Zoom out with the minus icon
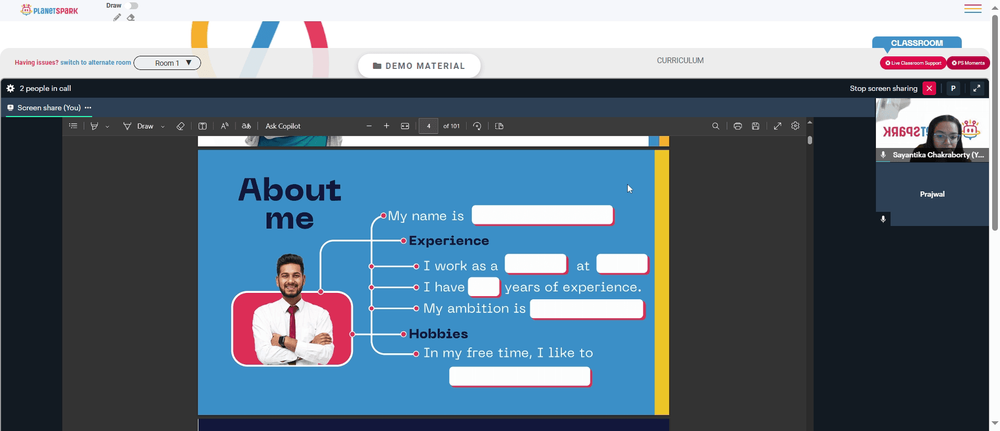This screenshot has height=431, width=1000. pyautogui.click(x=369, y=126)
